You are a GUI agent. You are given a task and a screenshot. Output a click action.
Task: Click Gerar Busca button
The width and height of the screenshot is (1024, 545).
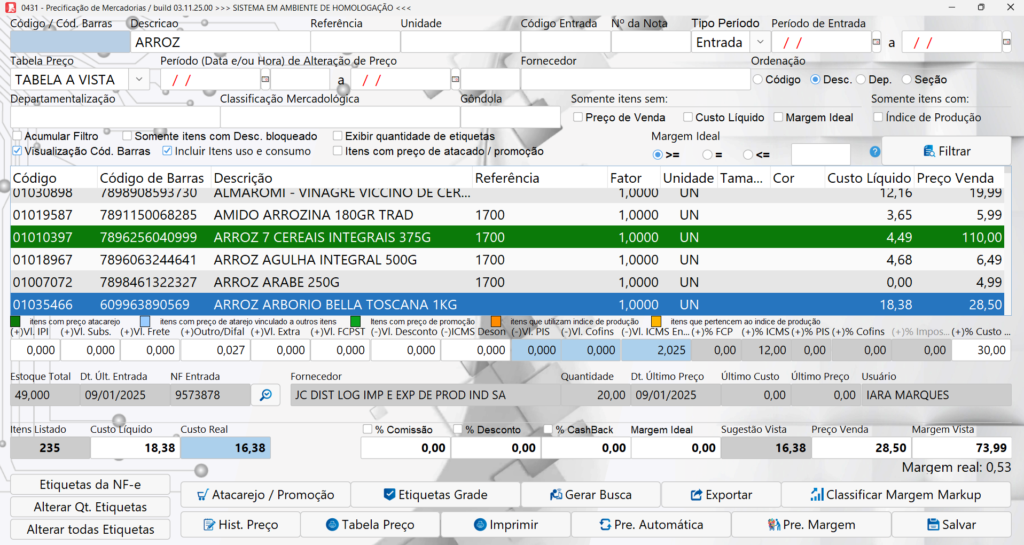point(590,494)
